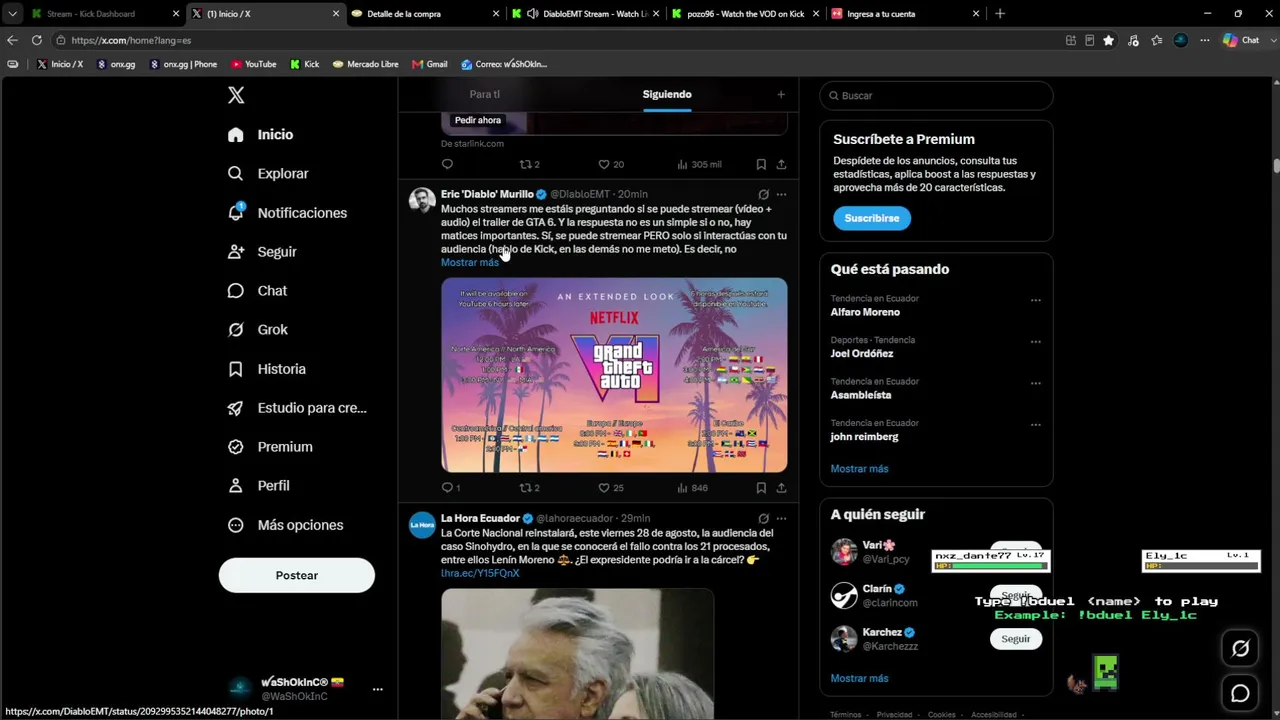
Task: Share Eric 'Diablo' Murillo's post
Action: click(x=781, y=488)
